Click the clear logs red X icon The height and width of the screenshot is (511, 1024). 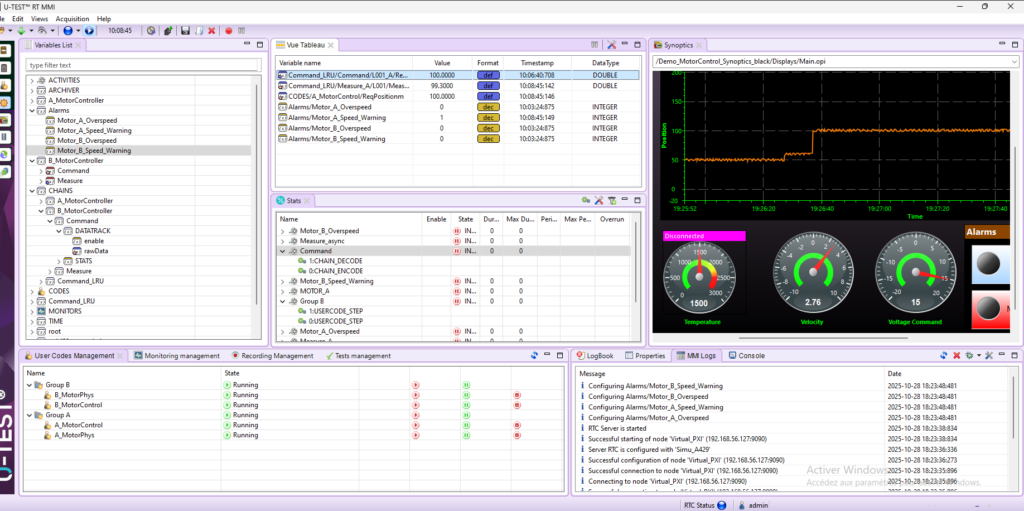tap(957, 355)
